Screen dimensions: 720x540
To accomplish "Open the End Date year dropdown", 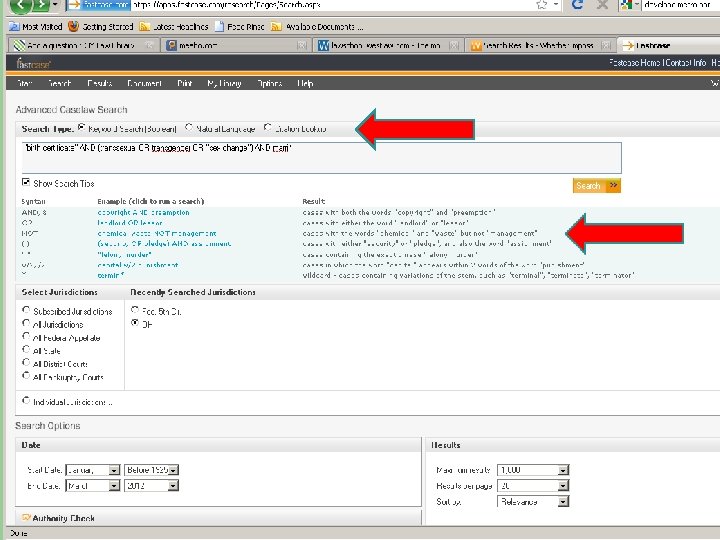I will pyautogui.click(x=152, y=485).
